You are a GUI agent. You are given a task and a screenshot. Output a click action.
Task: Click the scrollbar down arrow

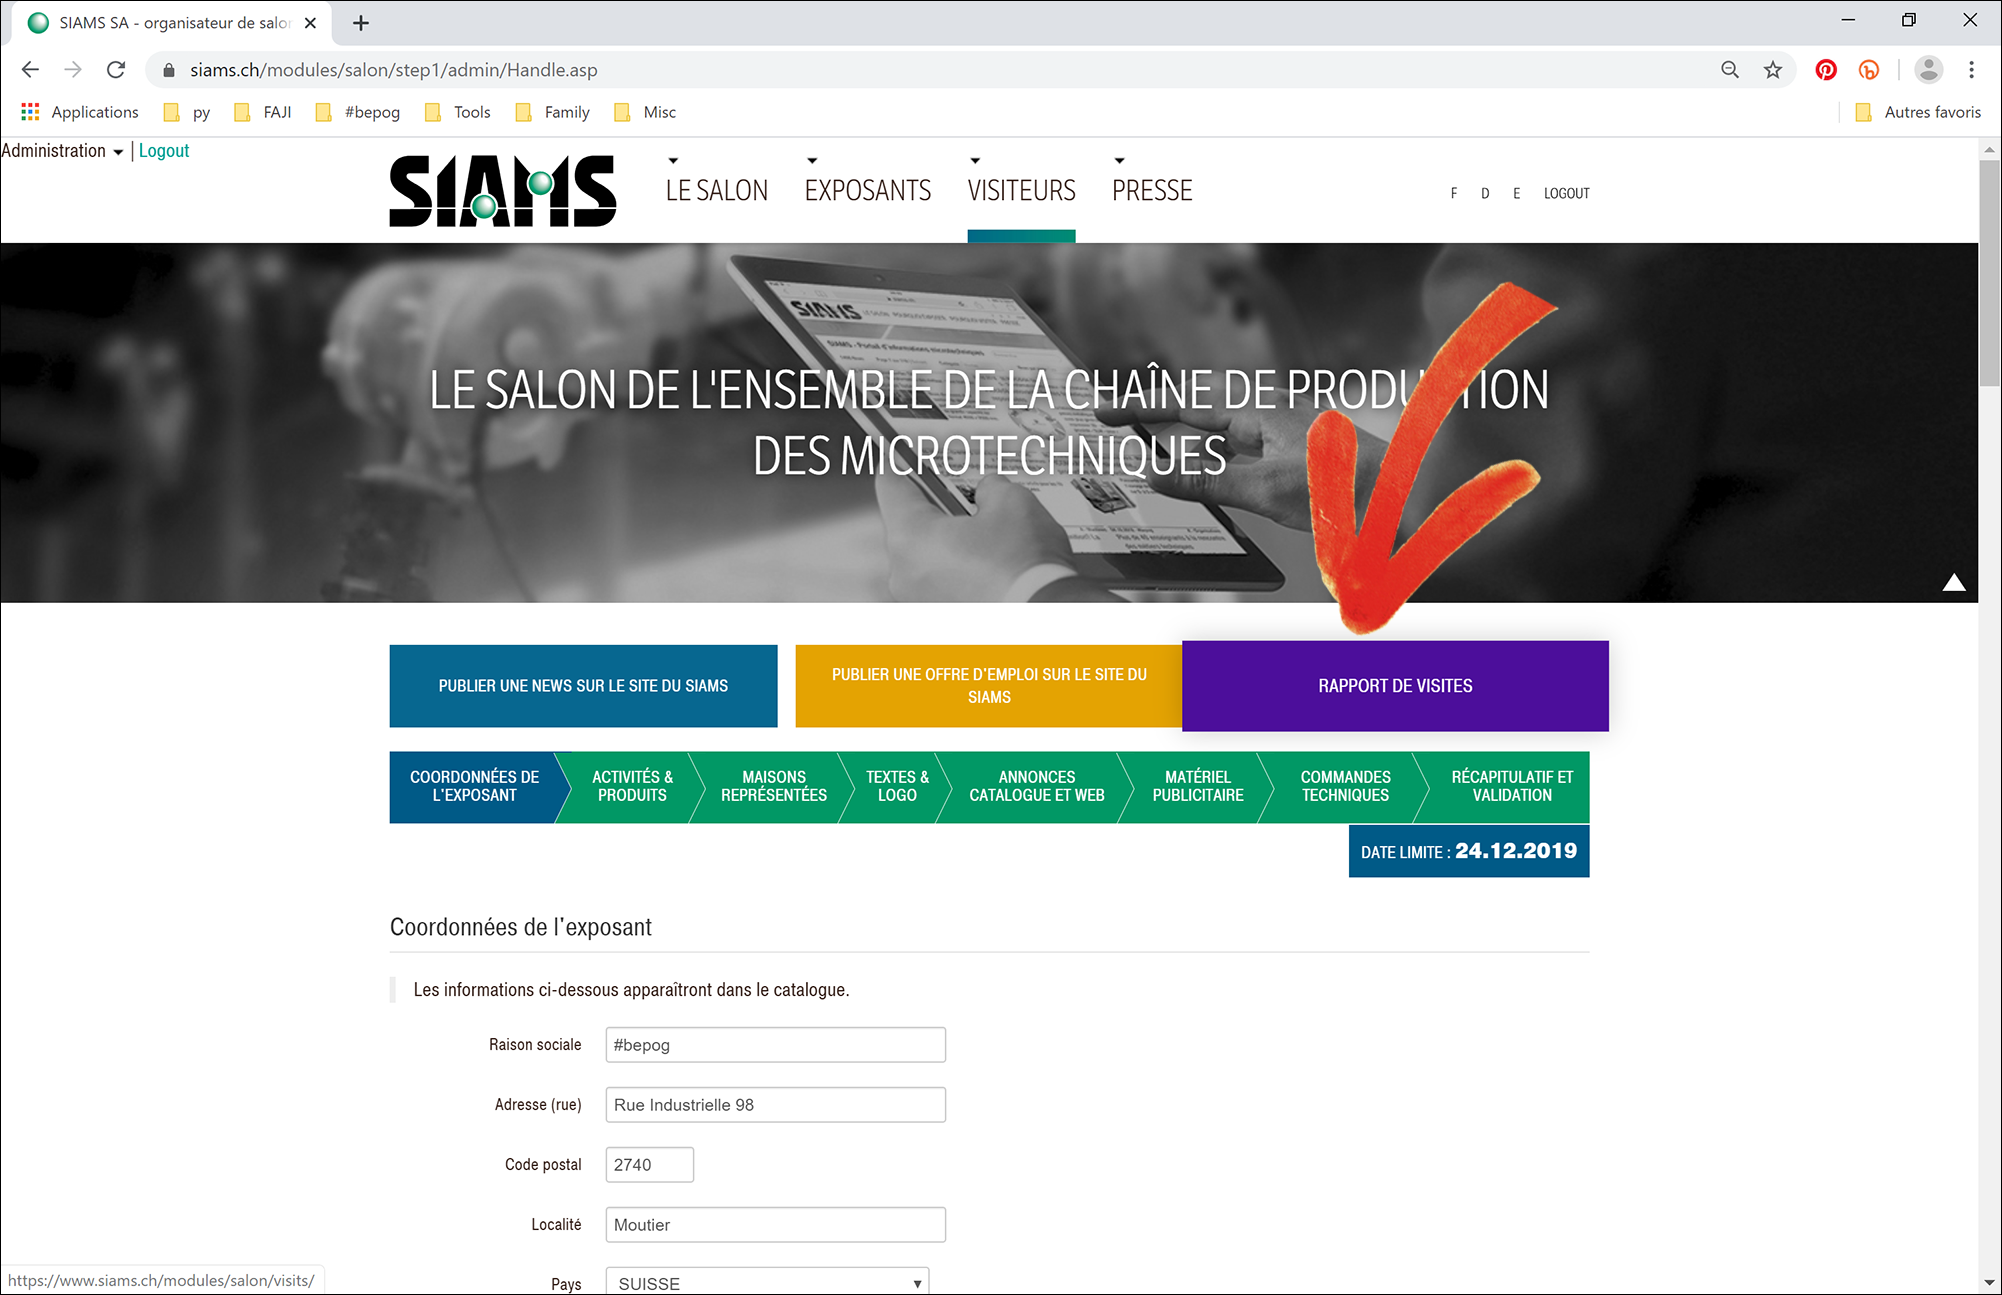[x=1989, y=1283]
